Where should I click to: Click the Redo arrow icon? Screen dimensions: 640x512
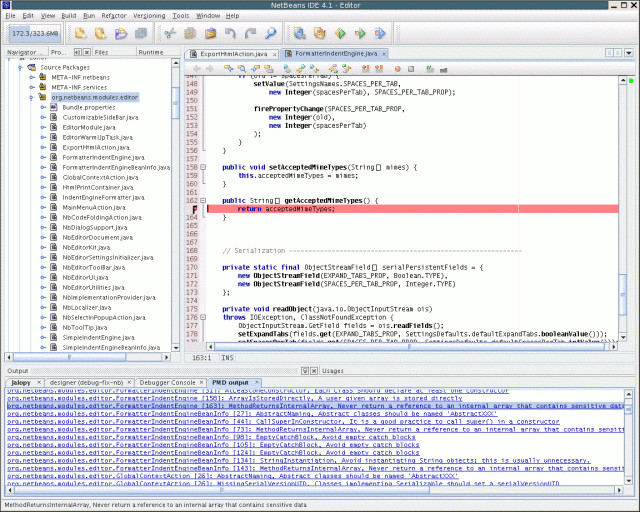(250, 33)
